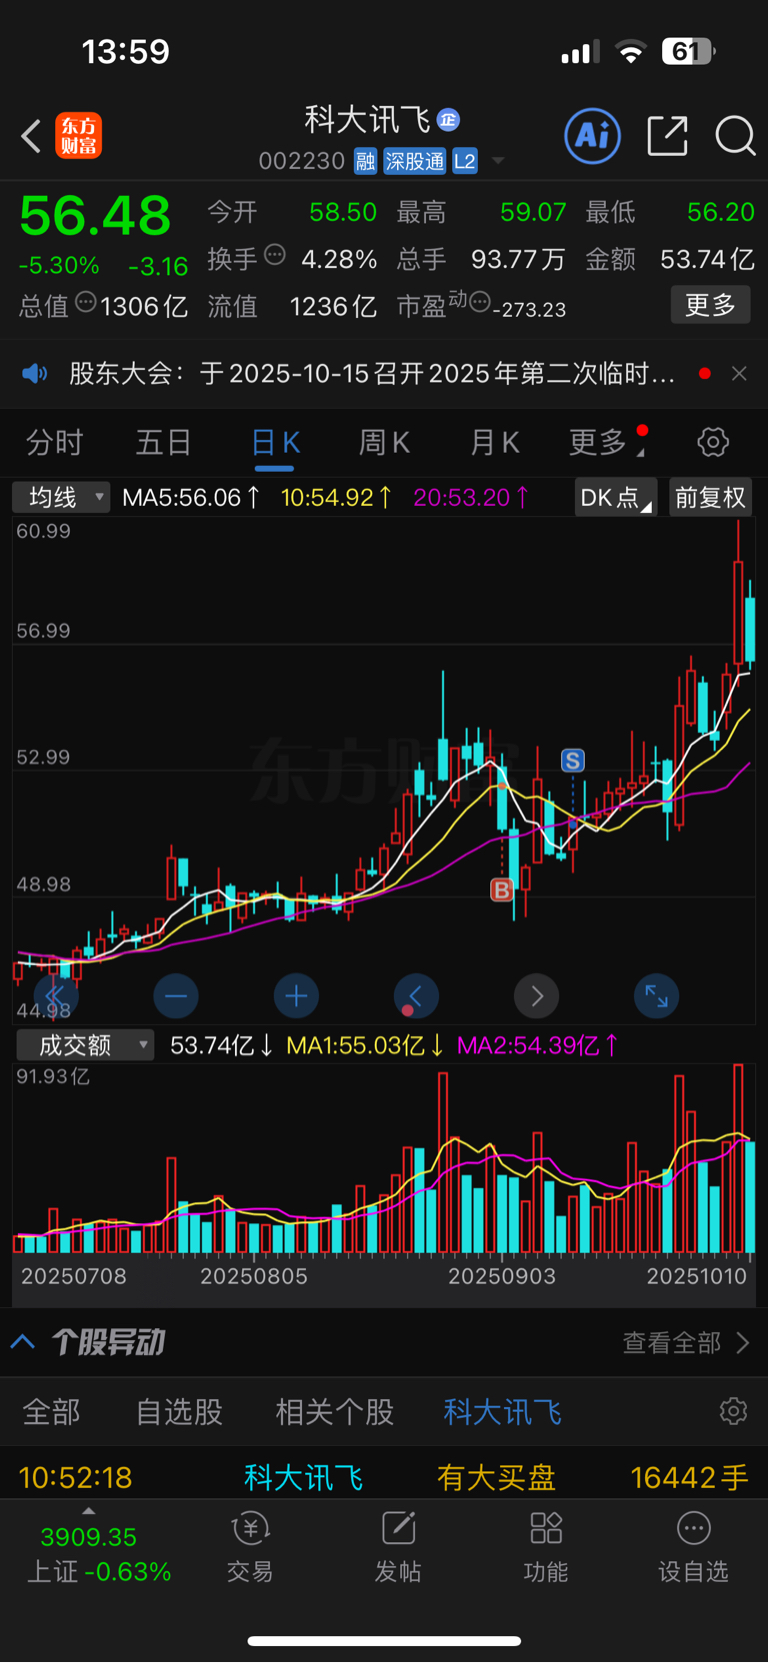
Task: Tap the MA2:54.39亿 volume label
Action: (x=537, y=1046)
